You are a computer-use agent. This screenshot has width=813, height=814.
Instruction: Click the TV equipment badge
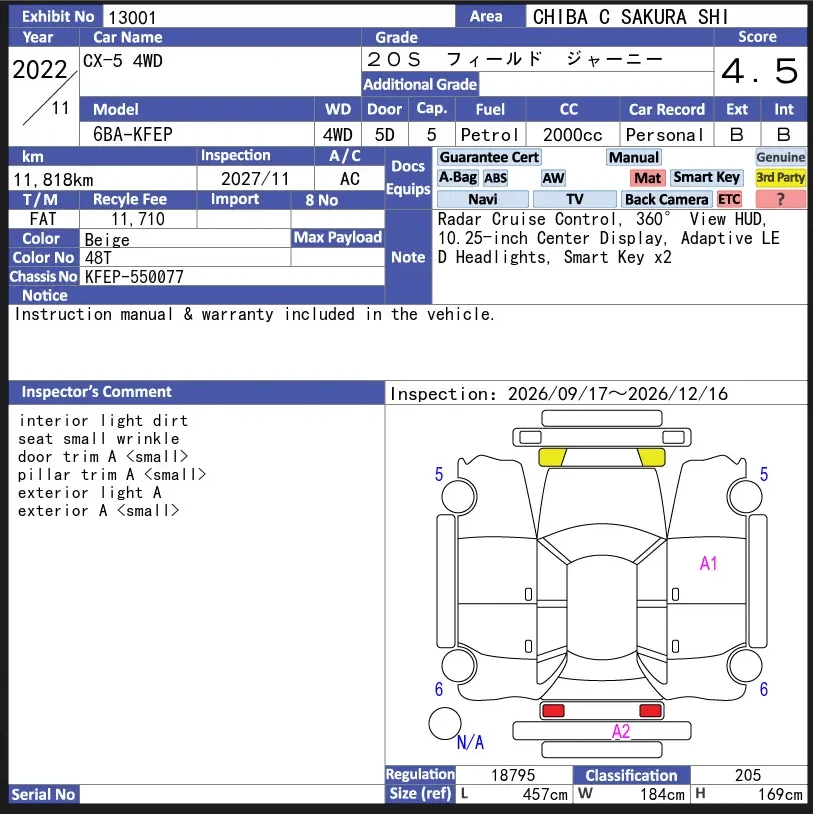(x=575, y=199)
